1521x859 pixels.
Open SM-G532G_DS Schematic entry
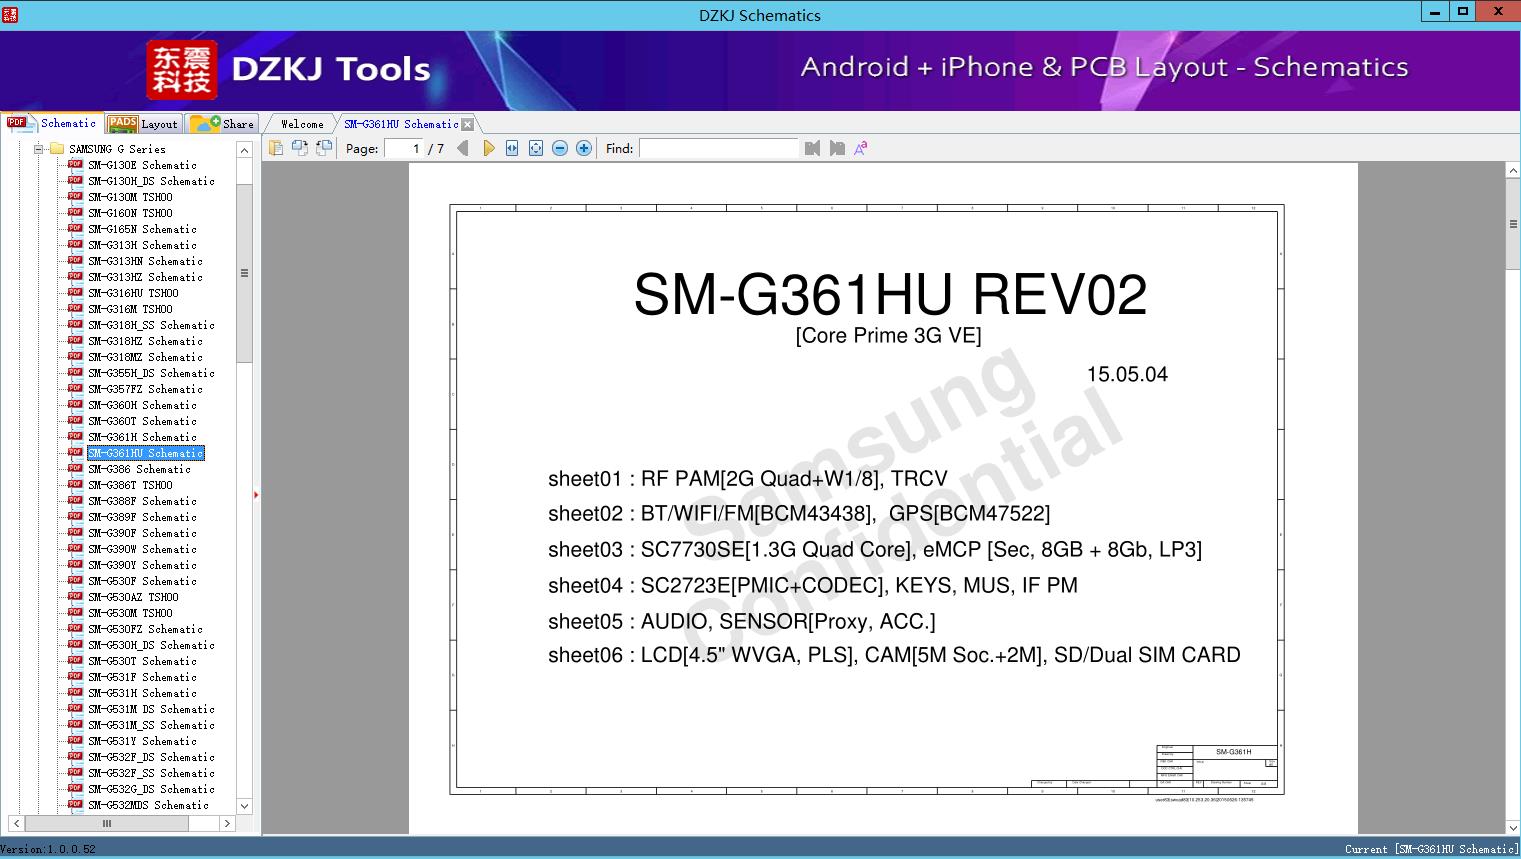pyautogui.click(x=151, y=789)
